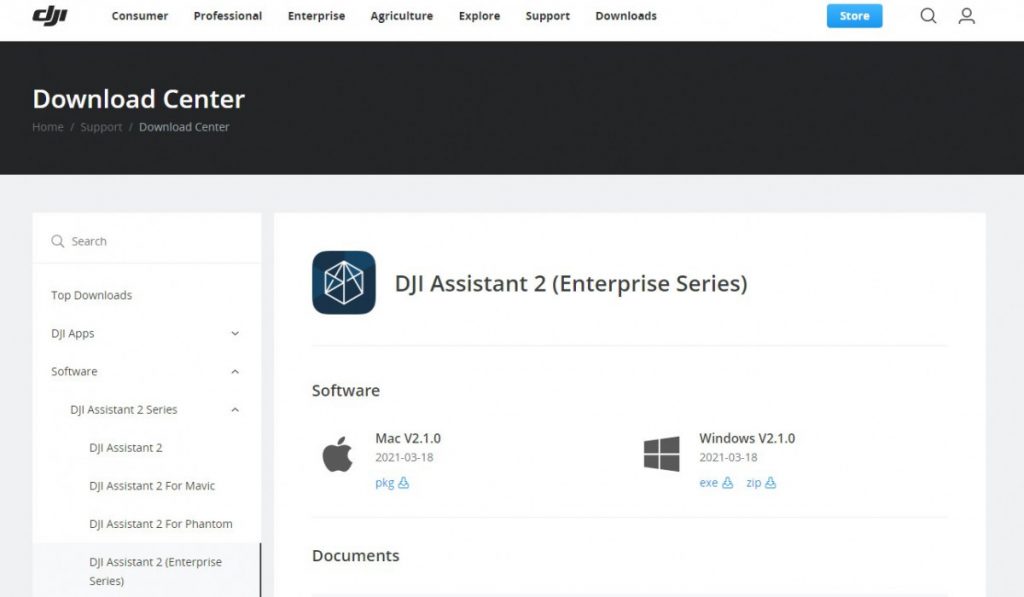Click the download icon next to zip

point(771,483)
